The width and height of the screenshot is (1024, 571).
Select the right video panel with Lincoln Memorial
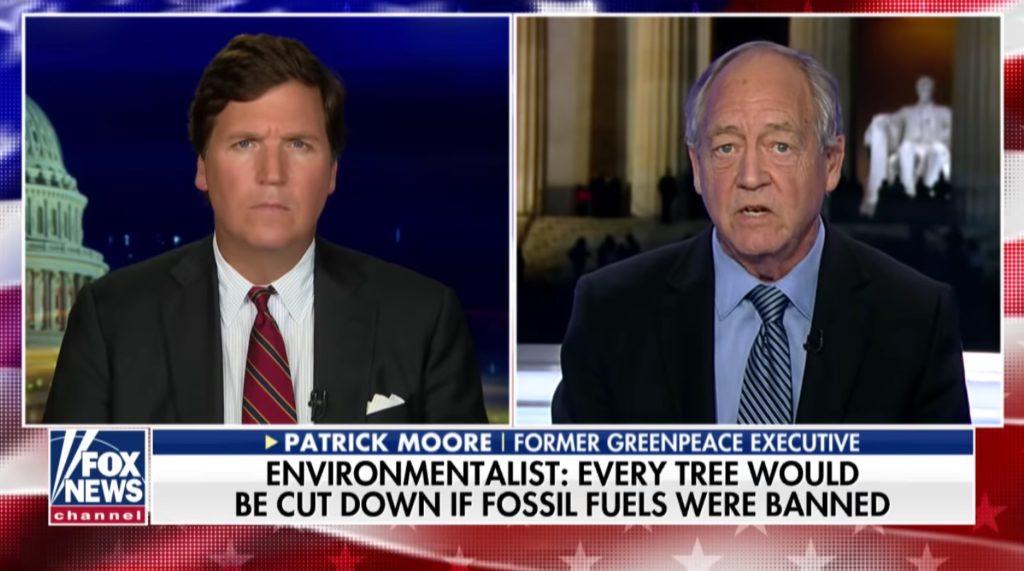click(758, 220)
